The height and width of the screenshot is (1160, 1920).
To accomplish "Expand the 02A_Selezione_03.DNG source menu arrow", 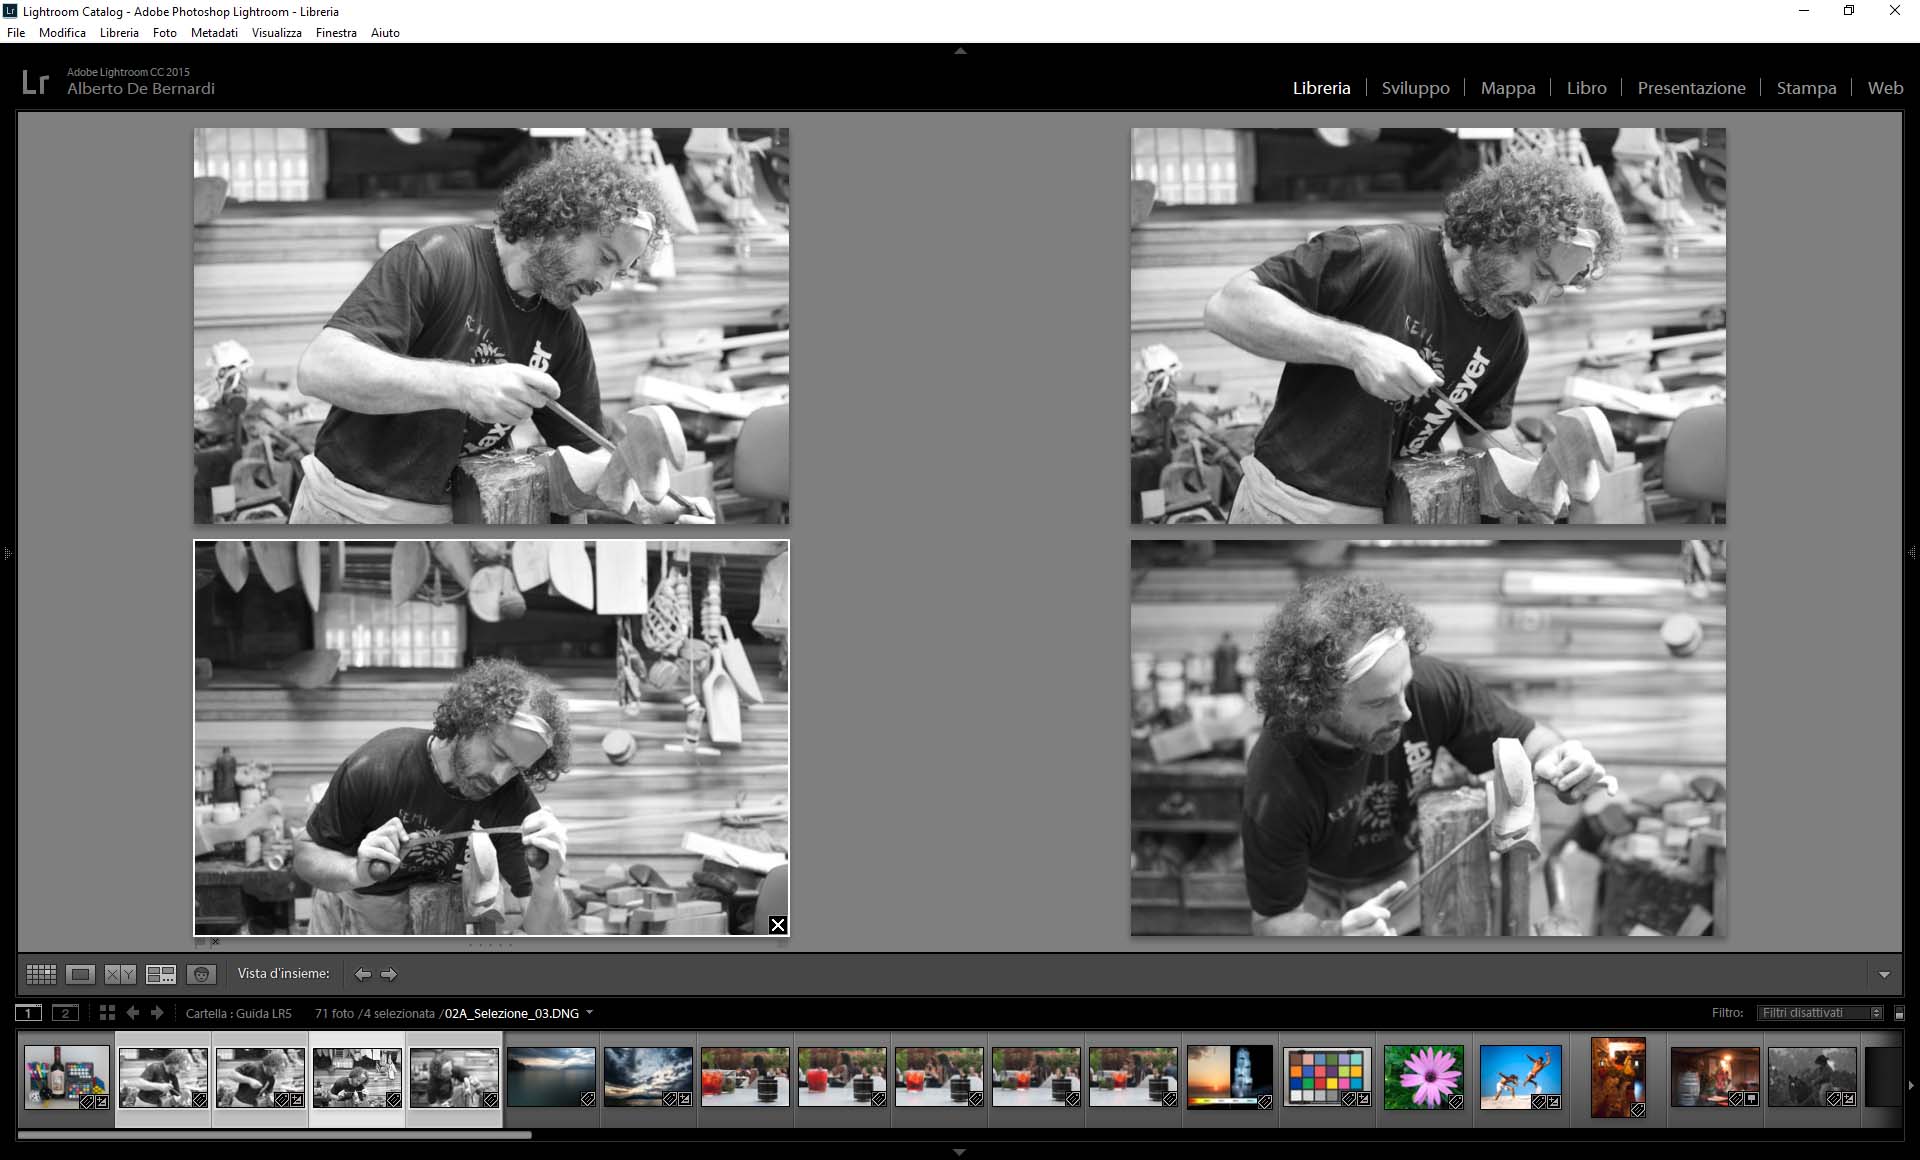I will click(x=590, y=1013).
